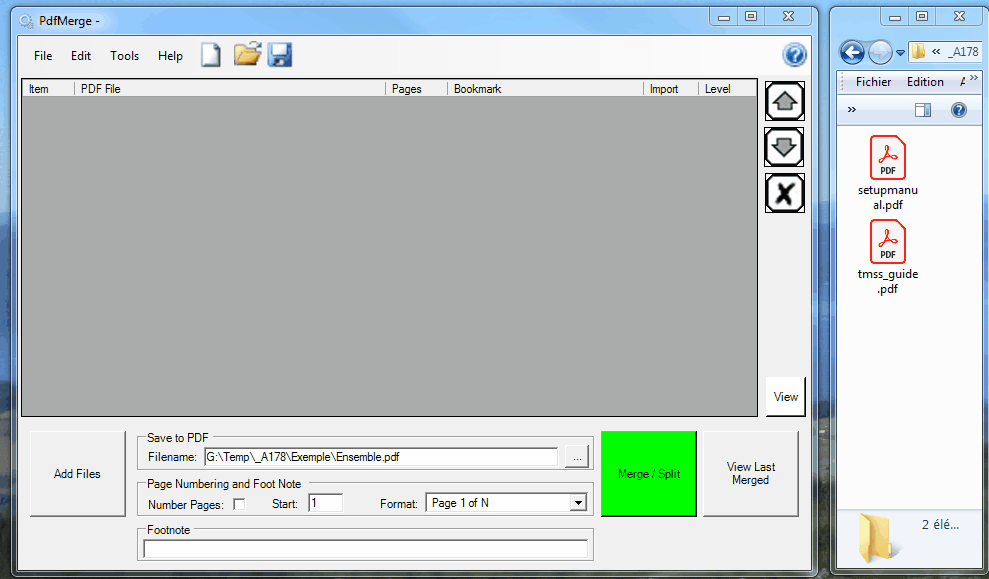989x579 pixels.
Task: Open Fichier menu in Explorer
Action: pyautogui.click(x=874, y=81)
